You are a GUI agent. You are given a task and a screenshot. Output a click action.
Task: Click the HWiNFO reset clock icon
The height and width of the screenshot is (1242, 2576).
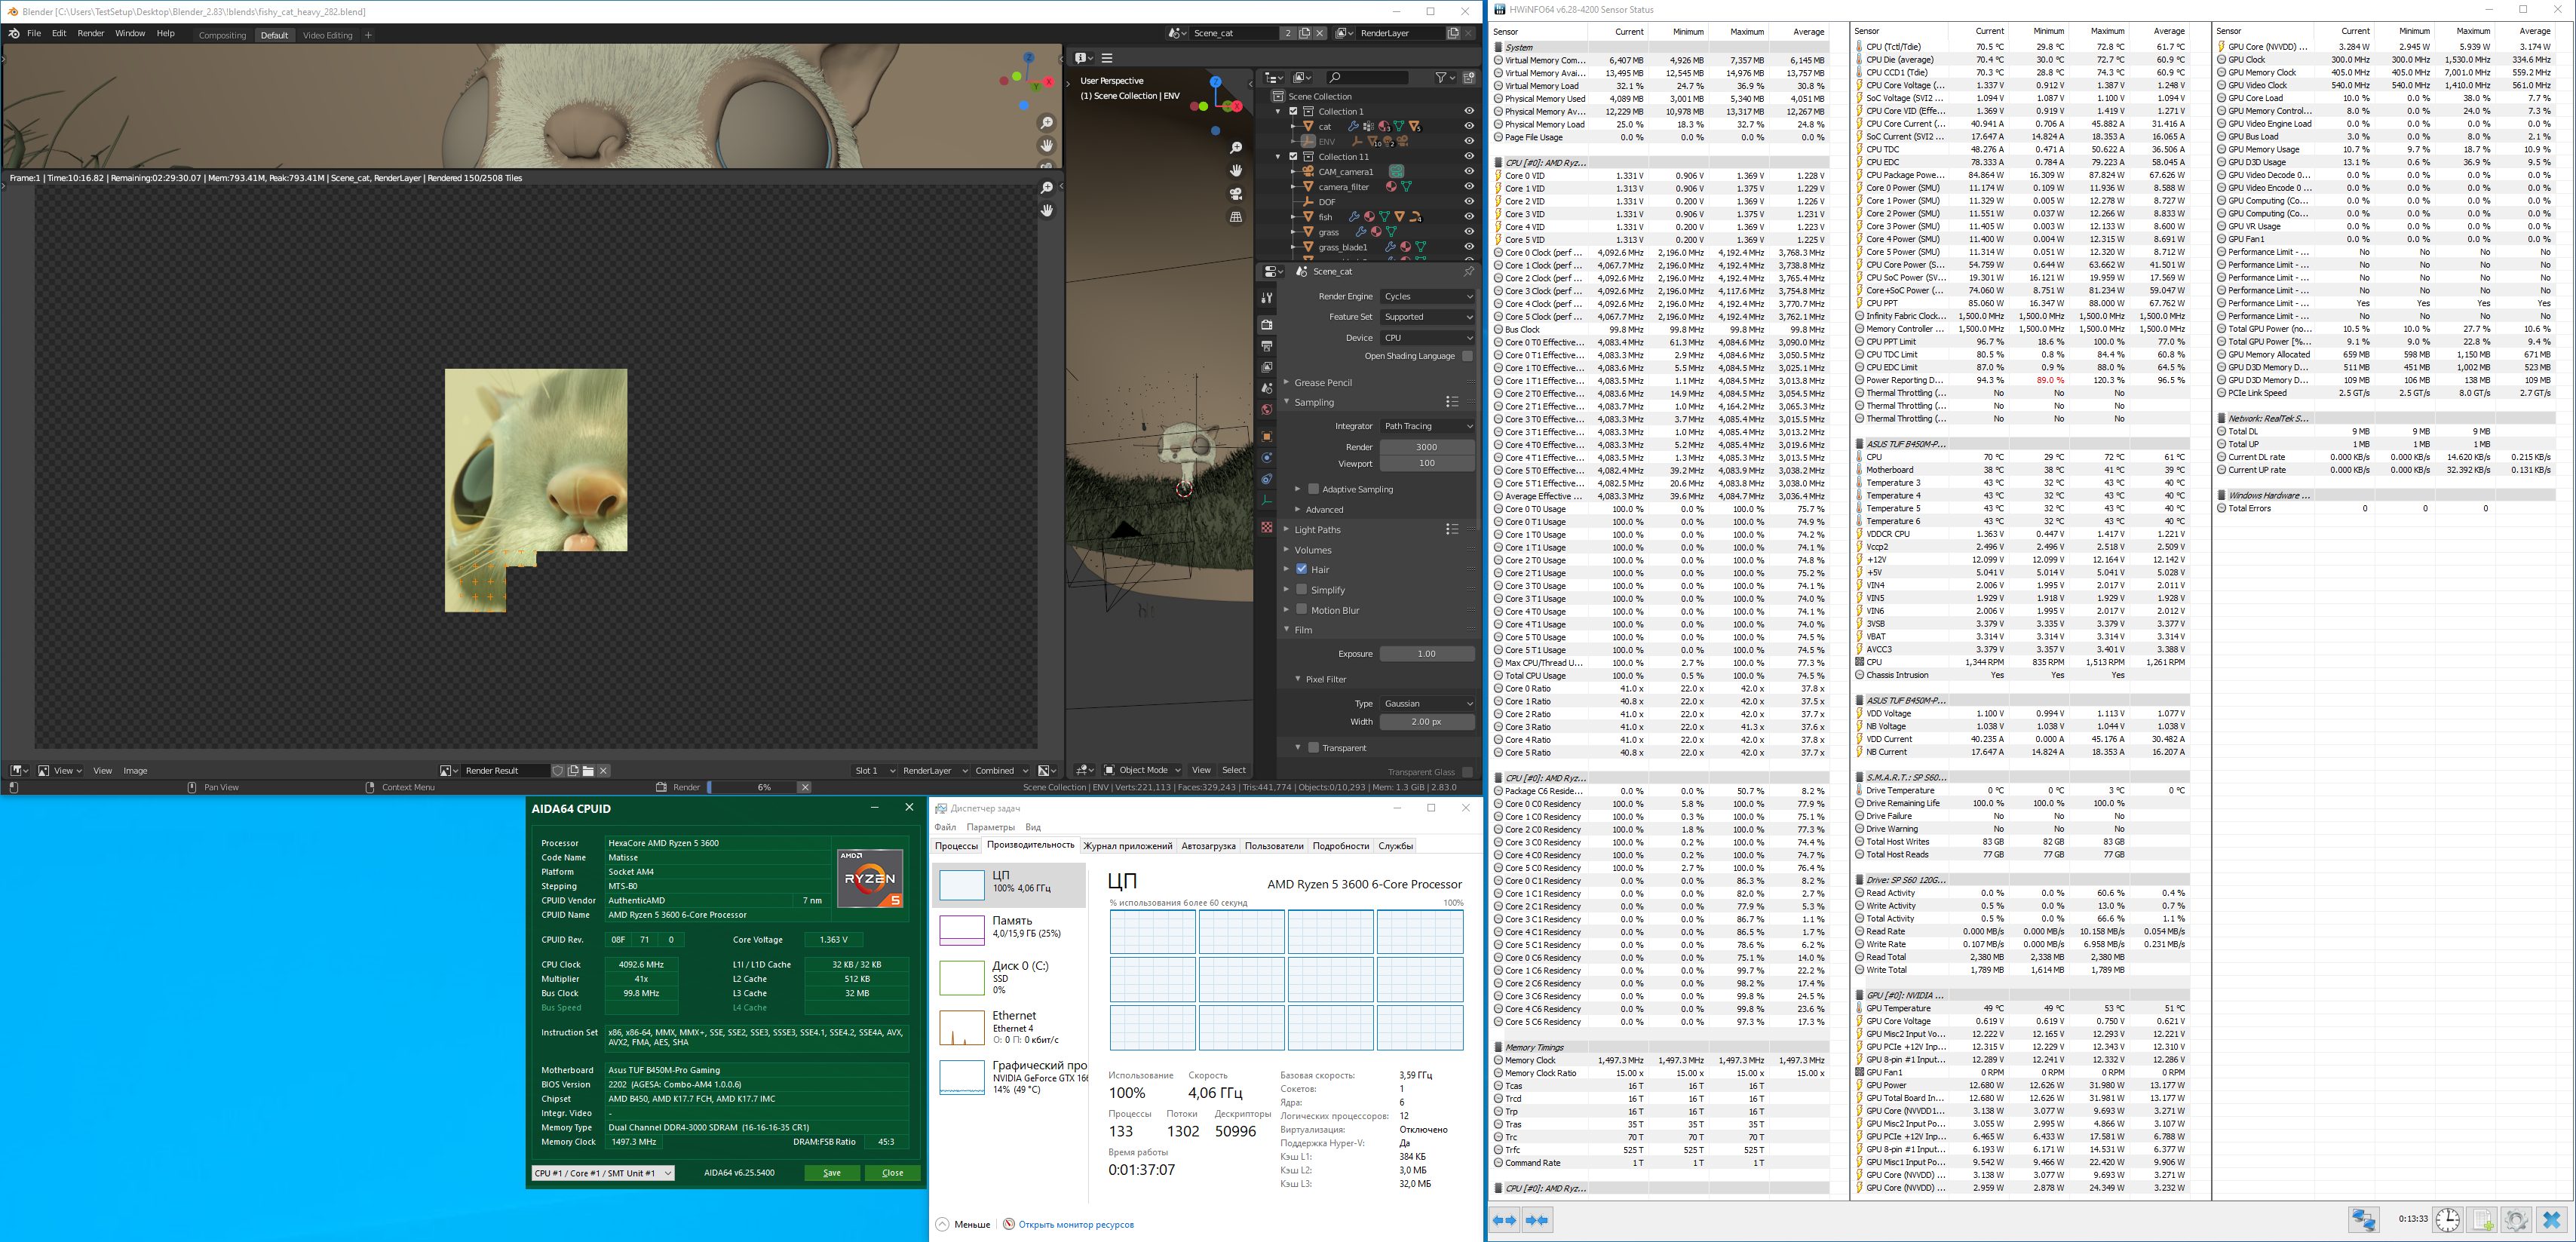[2447, 1219]
